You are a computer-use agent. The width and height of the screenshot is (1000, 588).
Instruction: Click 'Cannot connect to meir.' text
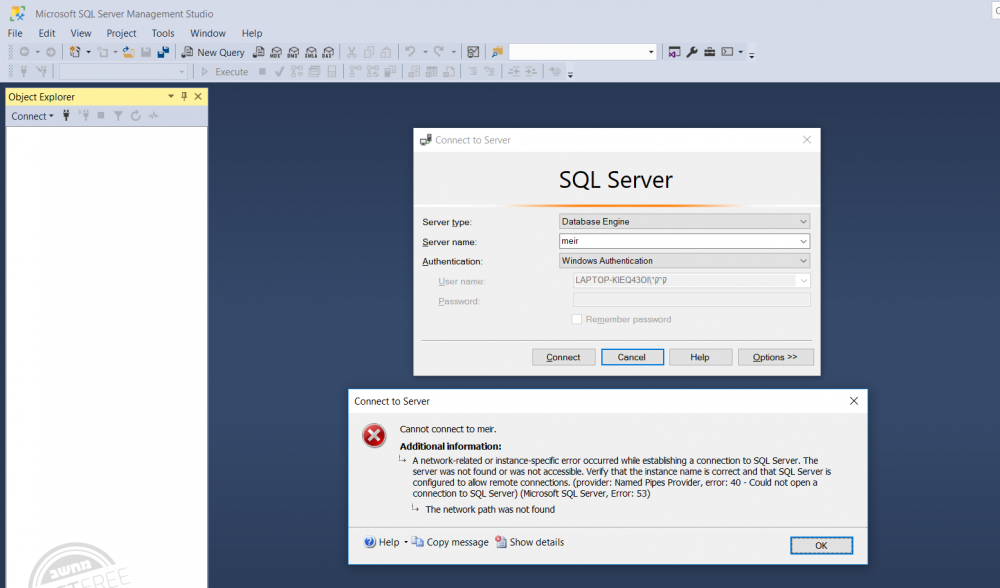pyautogui.click(x=448, y=429)
